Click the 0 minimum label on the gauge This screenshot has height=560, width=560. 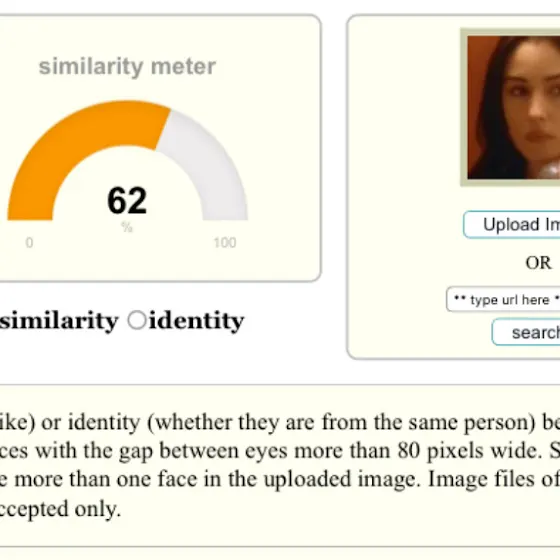point(29,243)
